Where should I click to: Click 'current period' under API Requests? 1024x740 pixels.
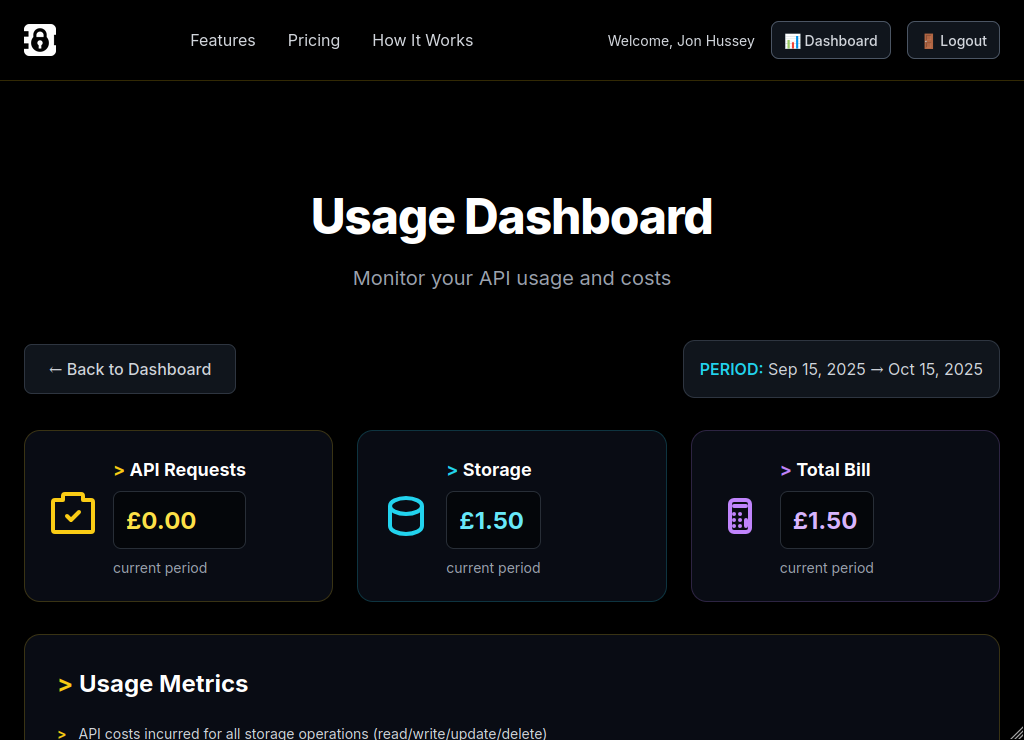click(160, 568)
